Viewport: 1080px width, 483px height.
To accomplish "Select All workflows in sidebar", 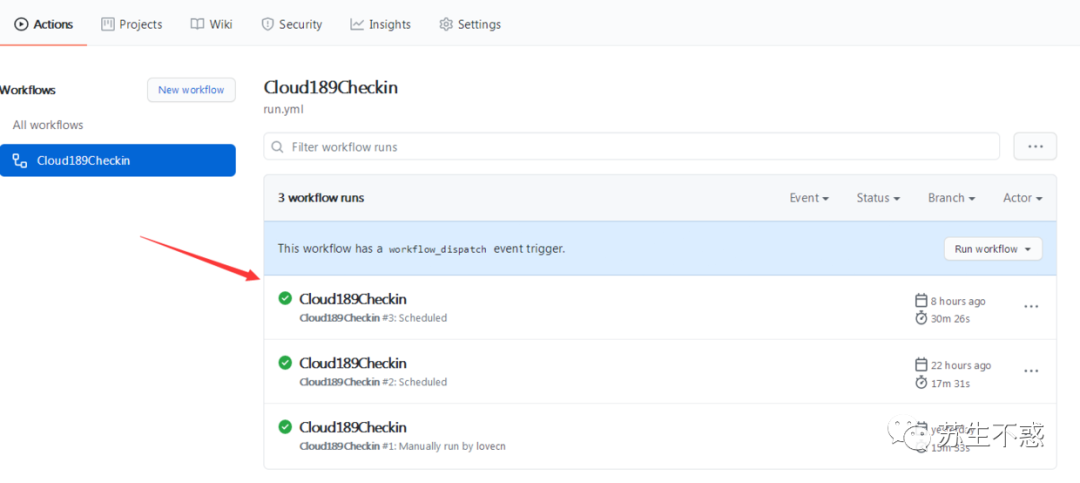I will pos(48,125).
